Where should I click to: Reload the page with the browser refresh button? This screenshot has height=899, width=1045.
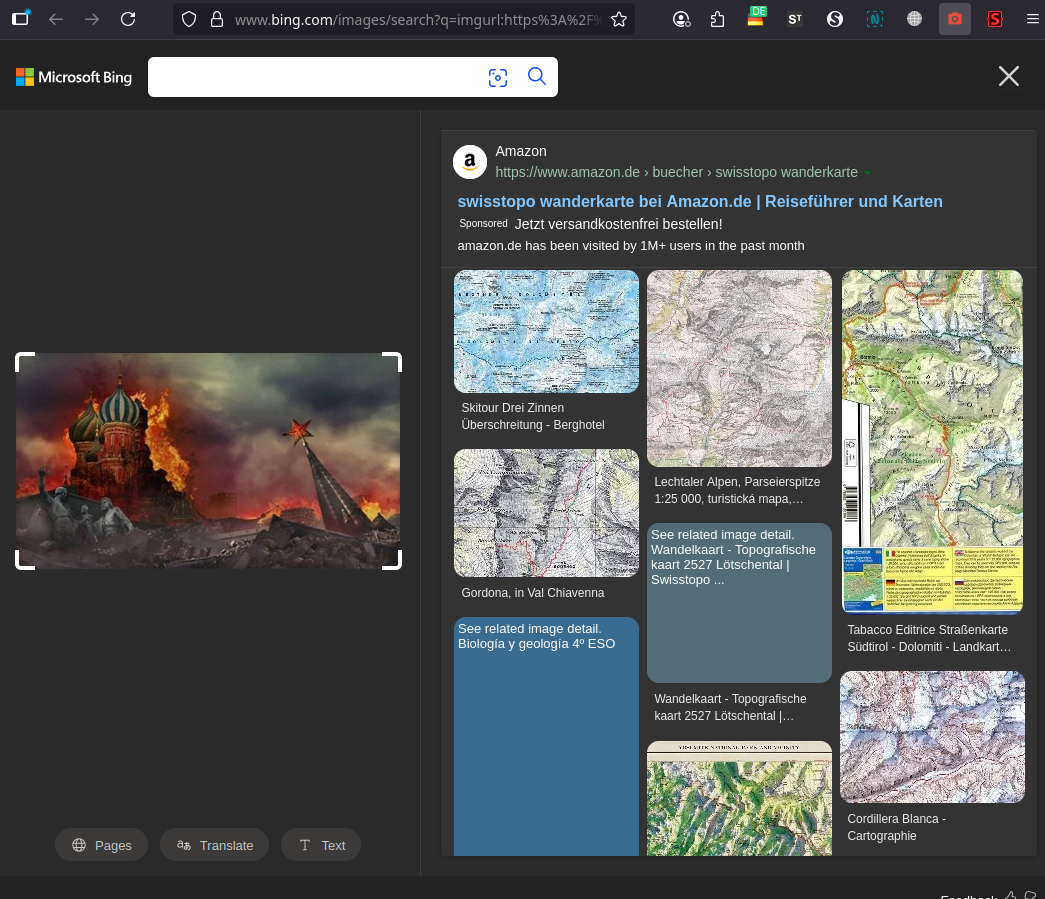pos(128,19)
